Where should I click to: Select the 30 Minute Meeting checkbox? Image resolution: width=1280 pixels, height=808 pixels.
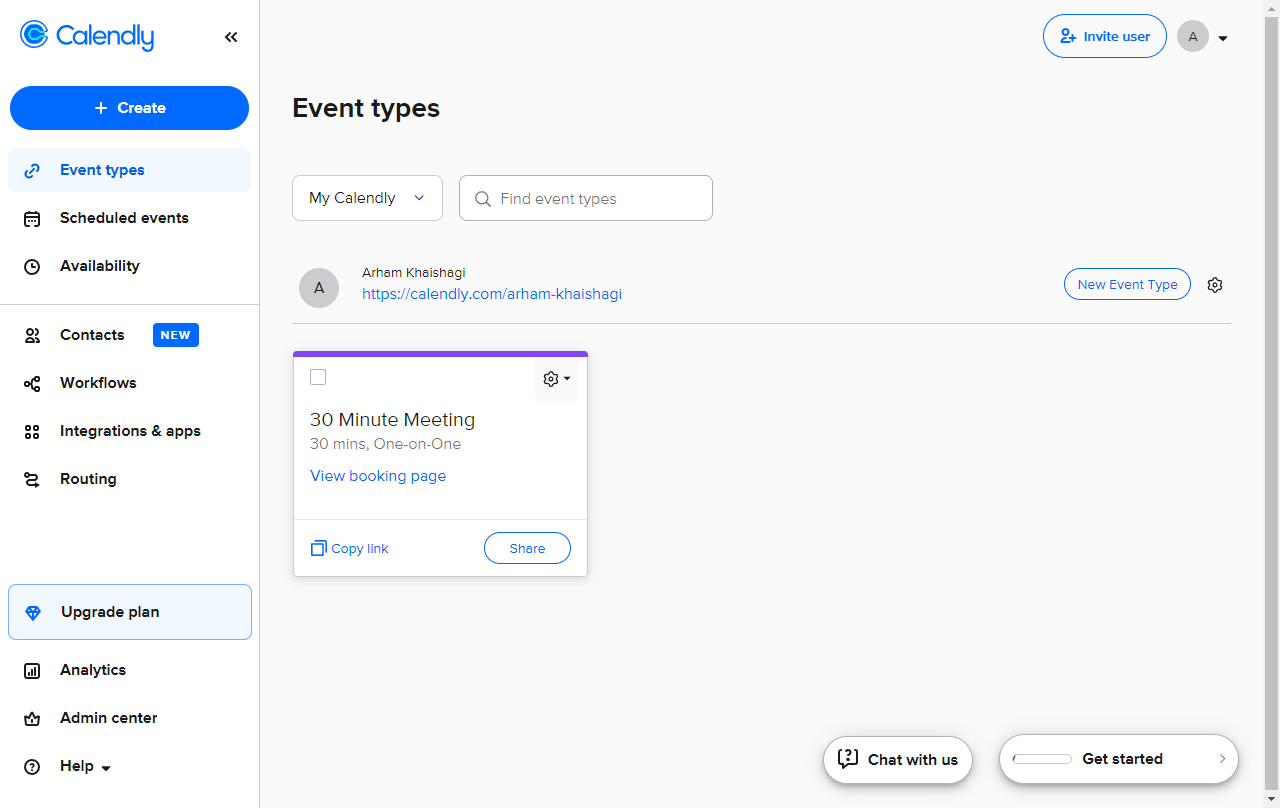pos(318,377)
